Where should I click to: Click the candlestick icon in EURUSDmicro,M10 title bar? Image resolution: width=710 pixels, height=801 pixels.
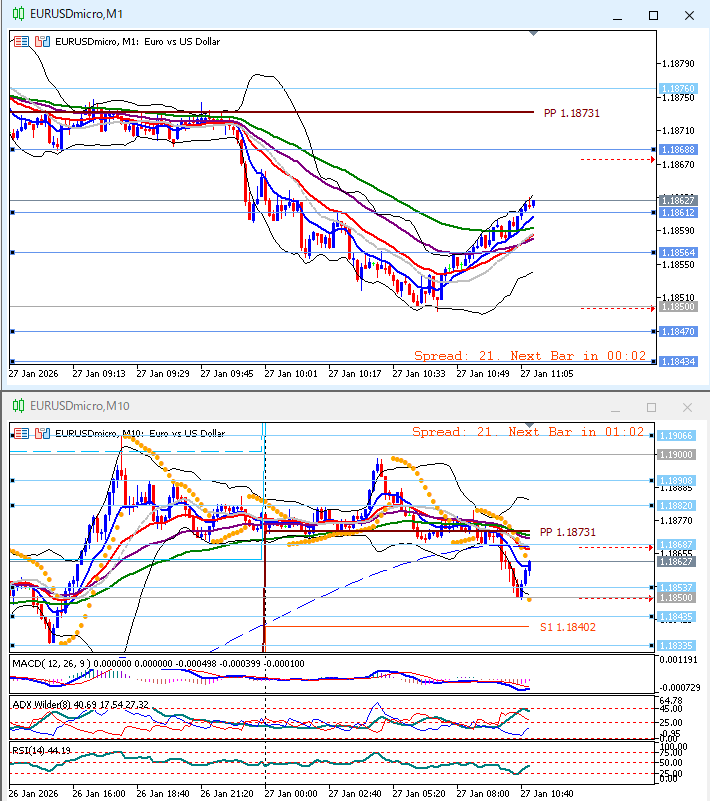pyautogui.click(x=15, y=406)
